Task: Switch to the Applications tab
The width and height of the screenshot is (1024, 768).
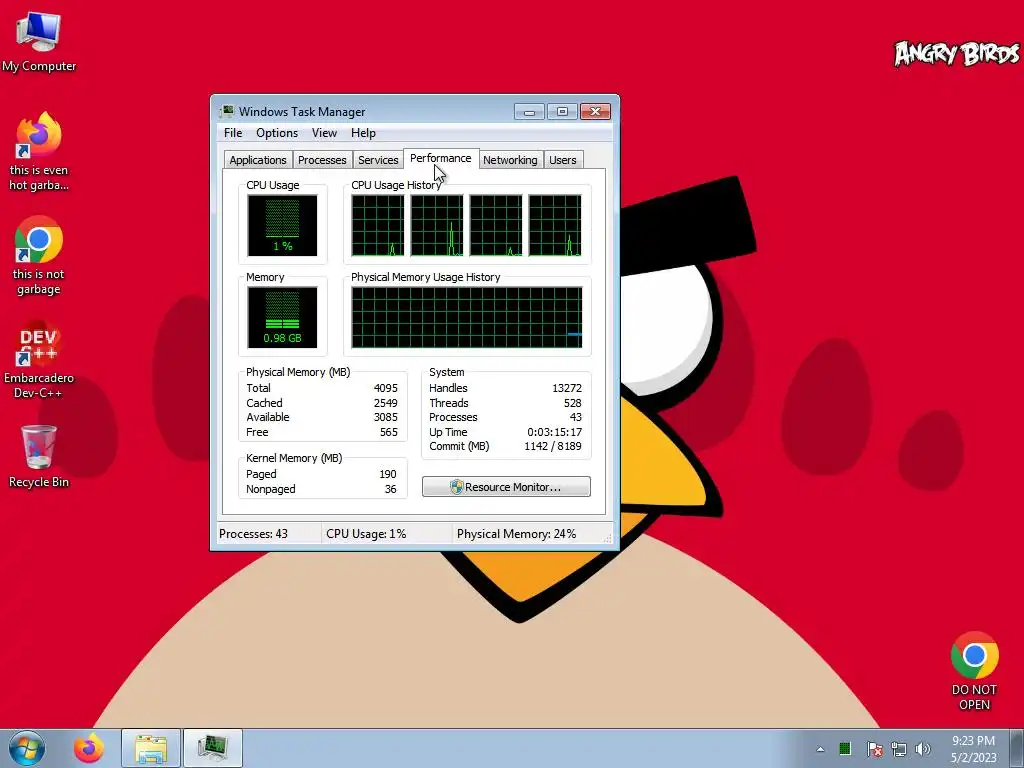Action: click(x=258, y=160)
